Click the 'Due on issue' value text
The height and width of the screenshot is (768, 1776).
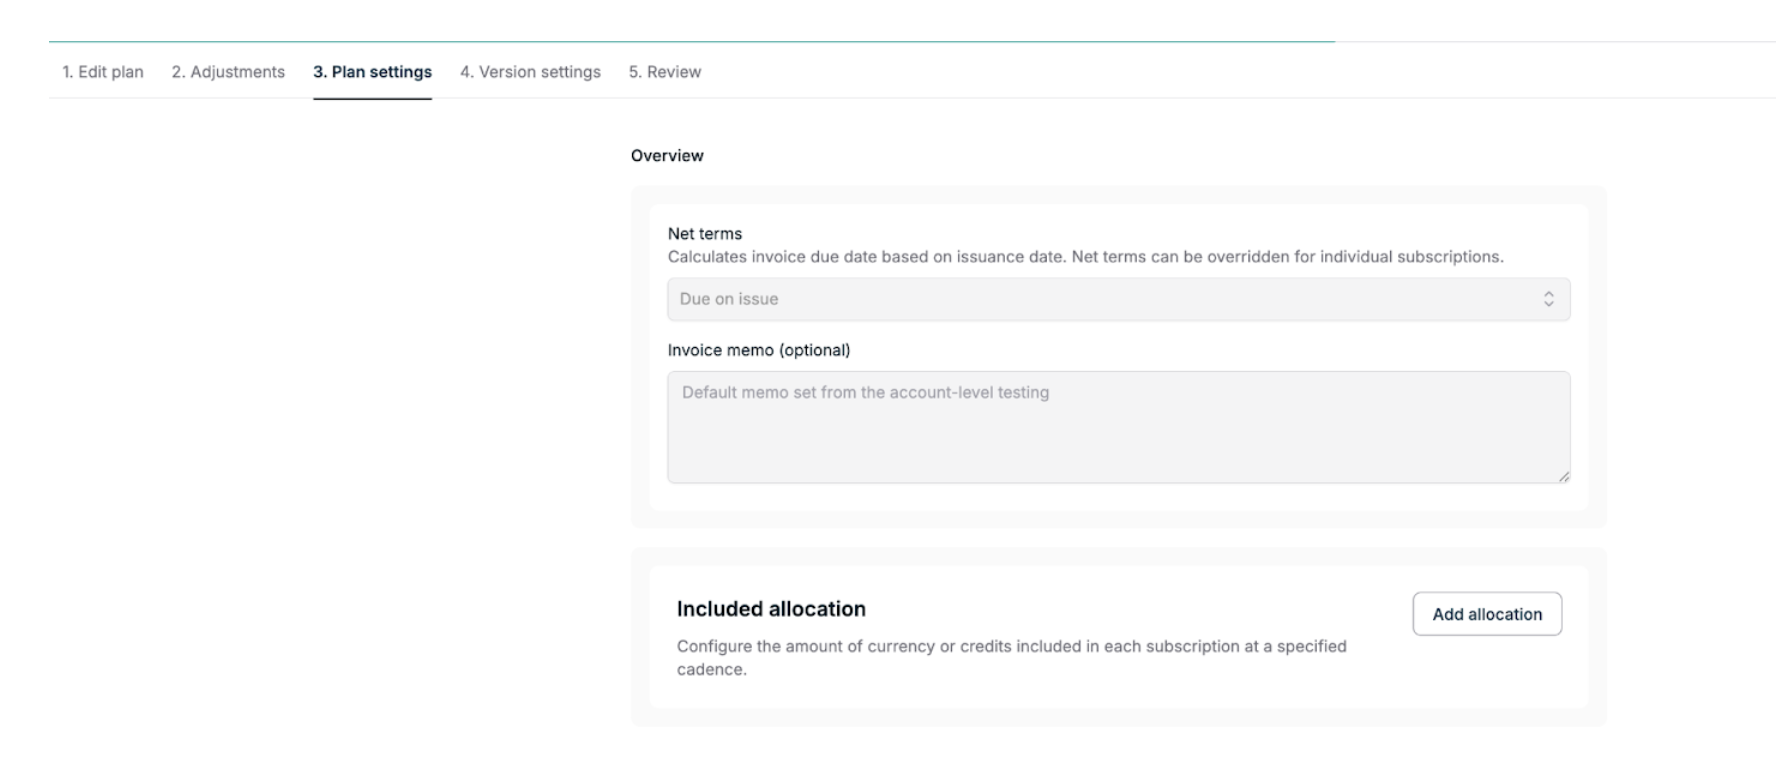729,299
